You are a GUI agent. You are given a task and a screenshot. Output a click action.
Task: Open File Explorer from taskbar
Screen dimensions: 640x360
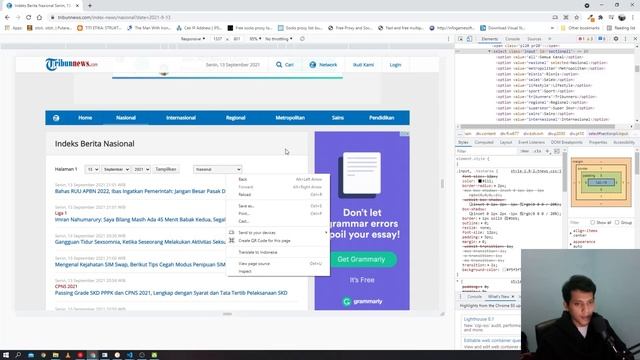point(56,355)
